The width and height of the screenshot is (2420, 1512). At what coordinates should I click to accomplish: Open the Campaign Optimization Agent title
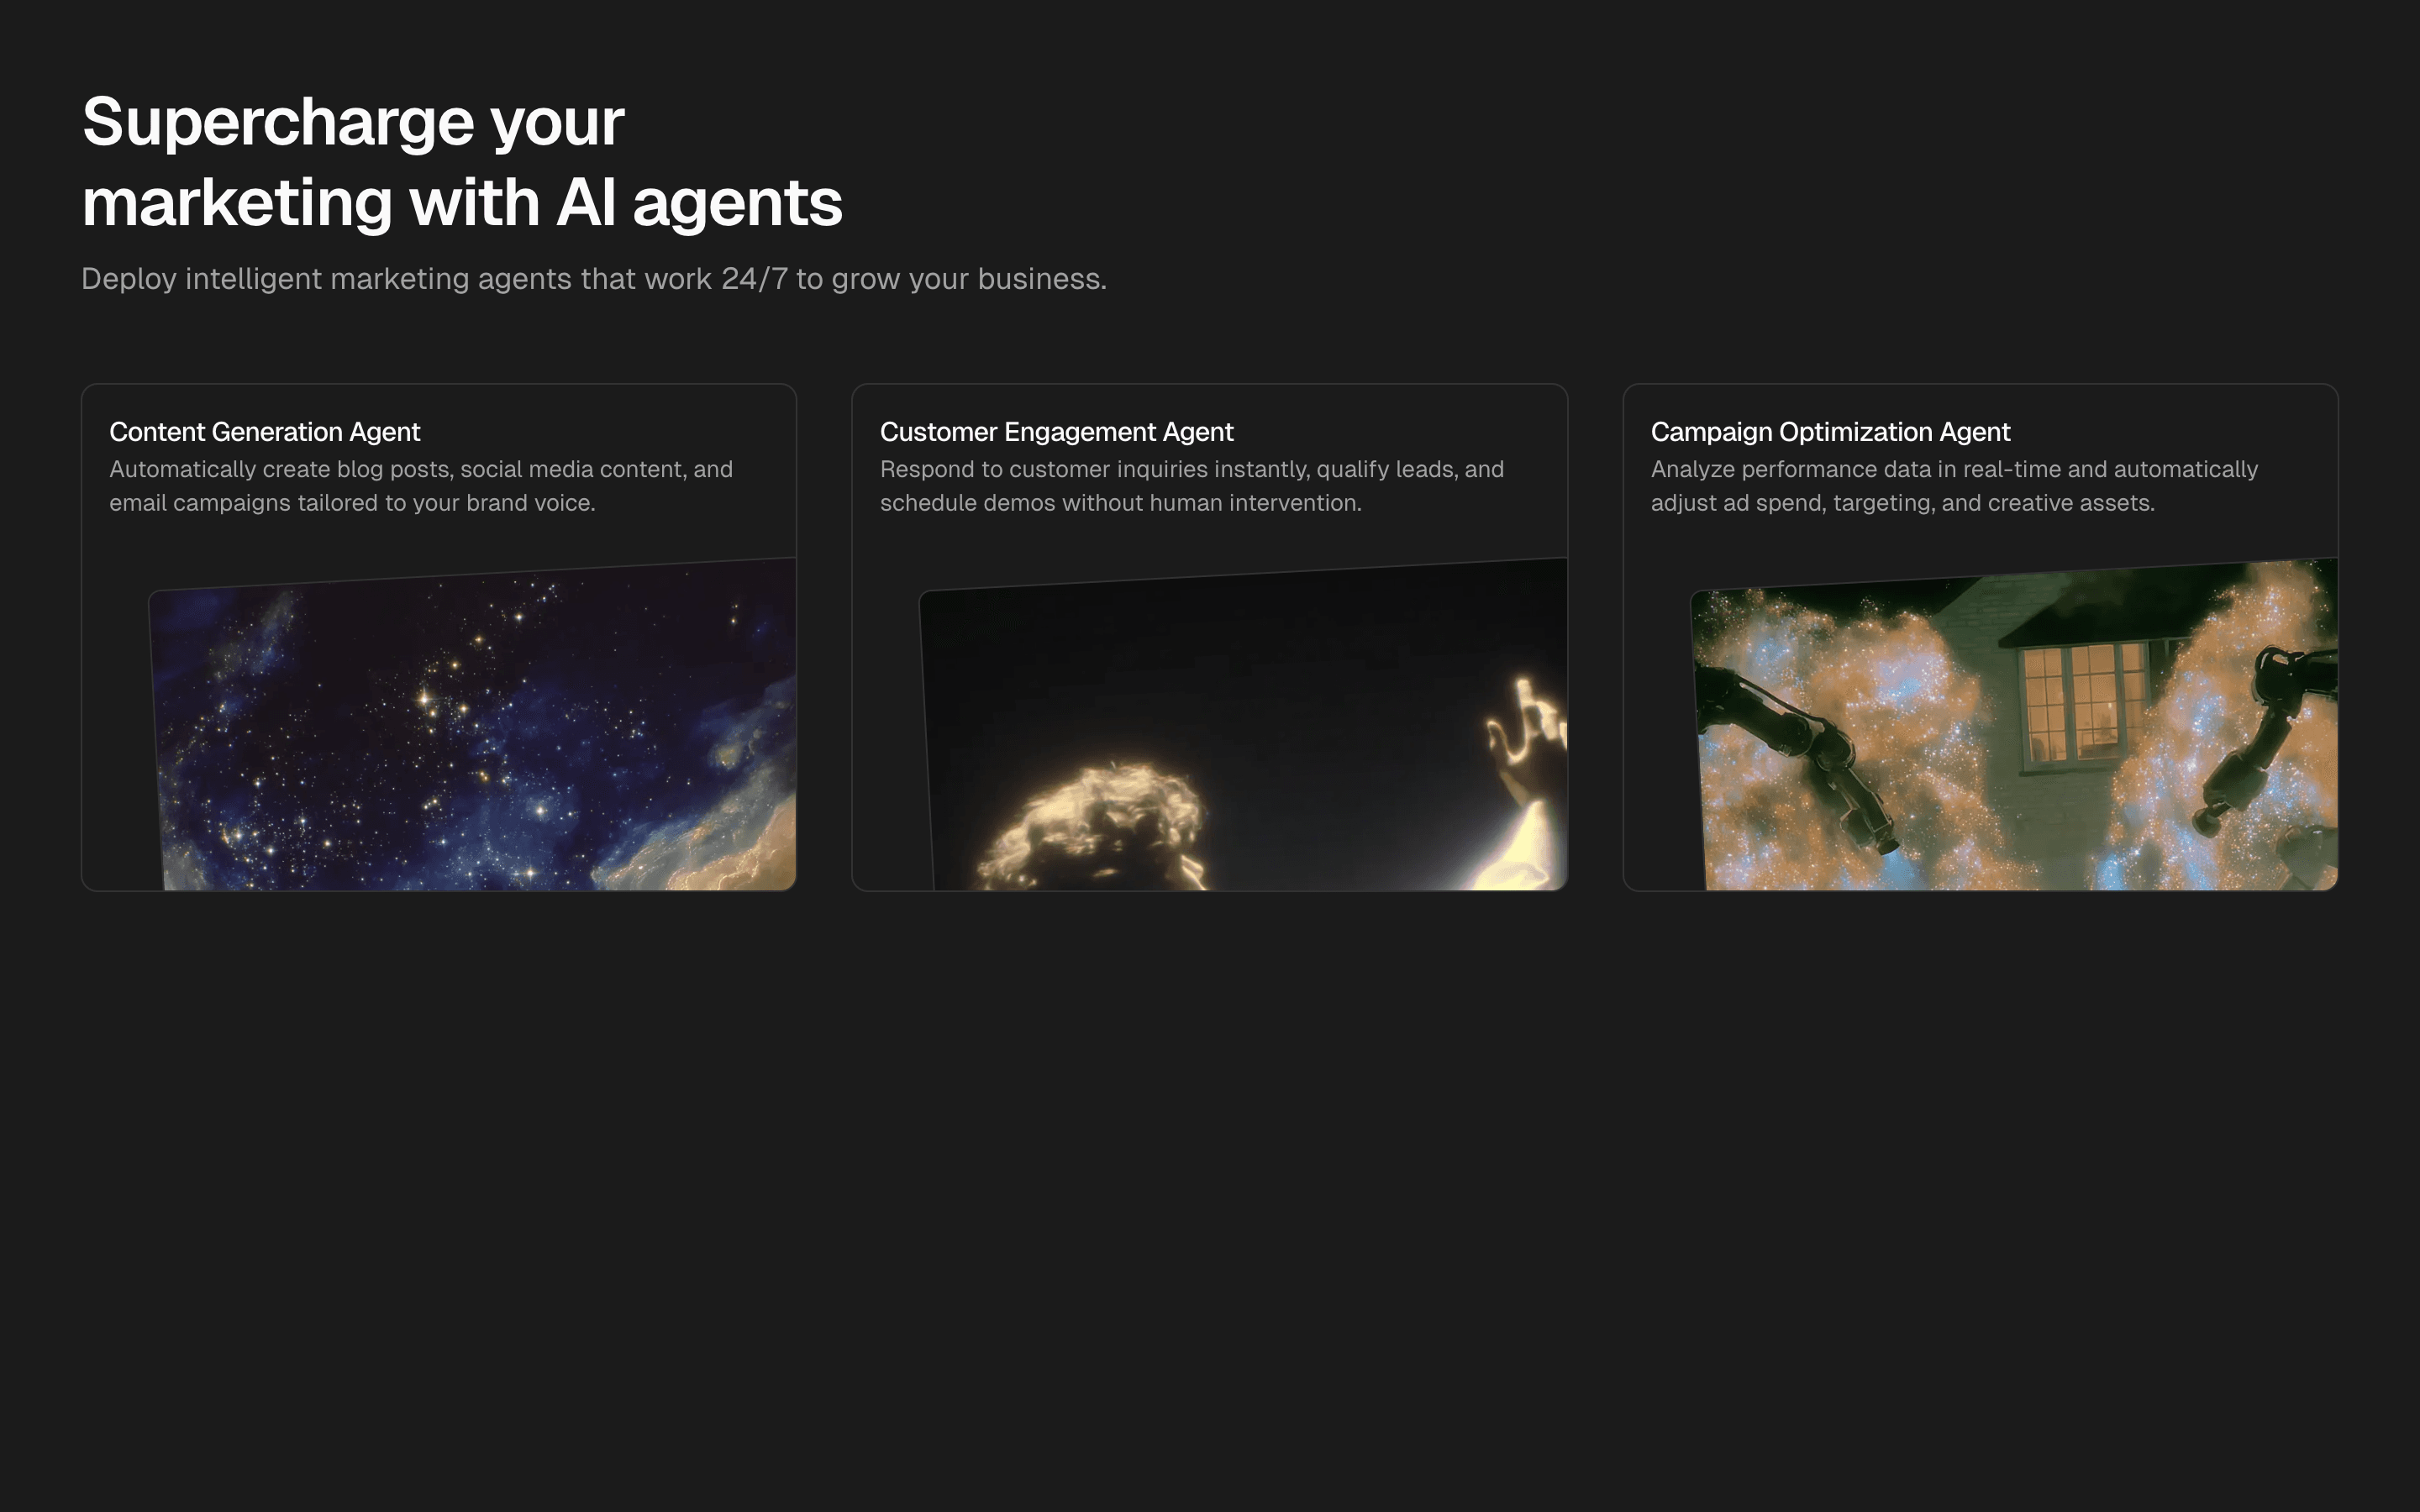coord(1829,432)
